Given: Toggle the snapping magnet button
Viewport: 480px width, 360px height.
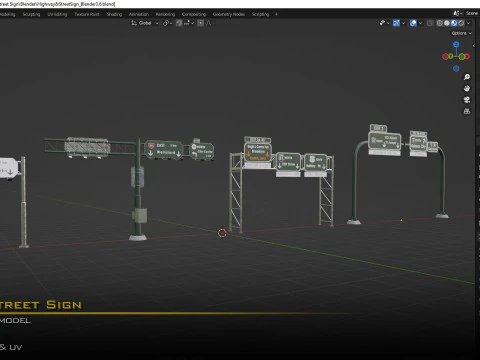Looking at the screenshot, I should [x=179, y=23].
